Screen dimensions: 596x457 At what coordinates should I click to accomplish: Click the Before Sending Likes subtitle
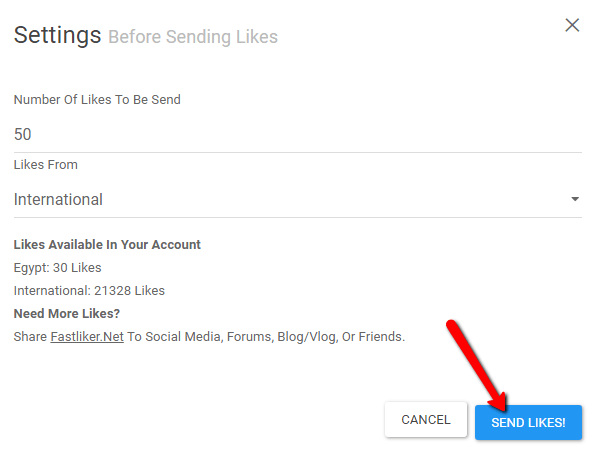(193, 37)
